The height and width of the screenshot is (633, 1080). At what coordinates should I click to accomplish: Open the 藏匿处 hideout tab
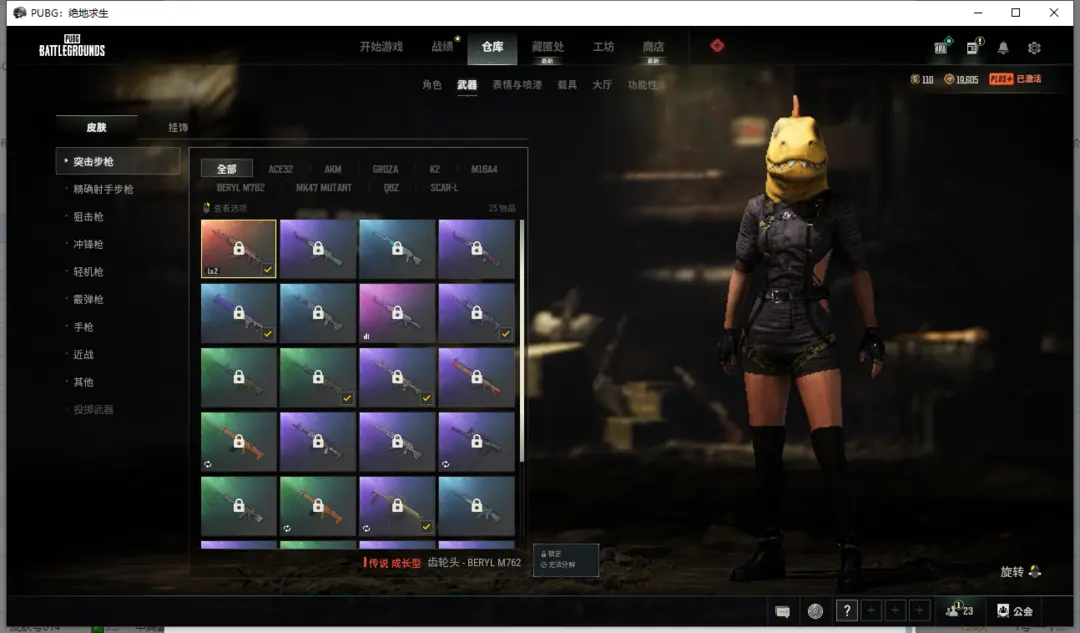pyautogui.click(x=548, y=46)
